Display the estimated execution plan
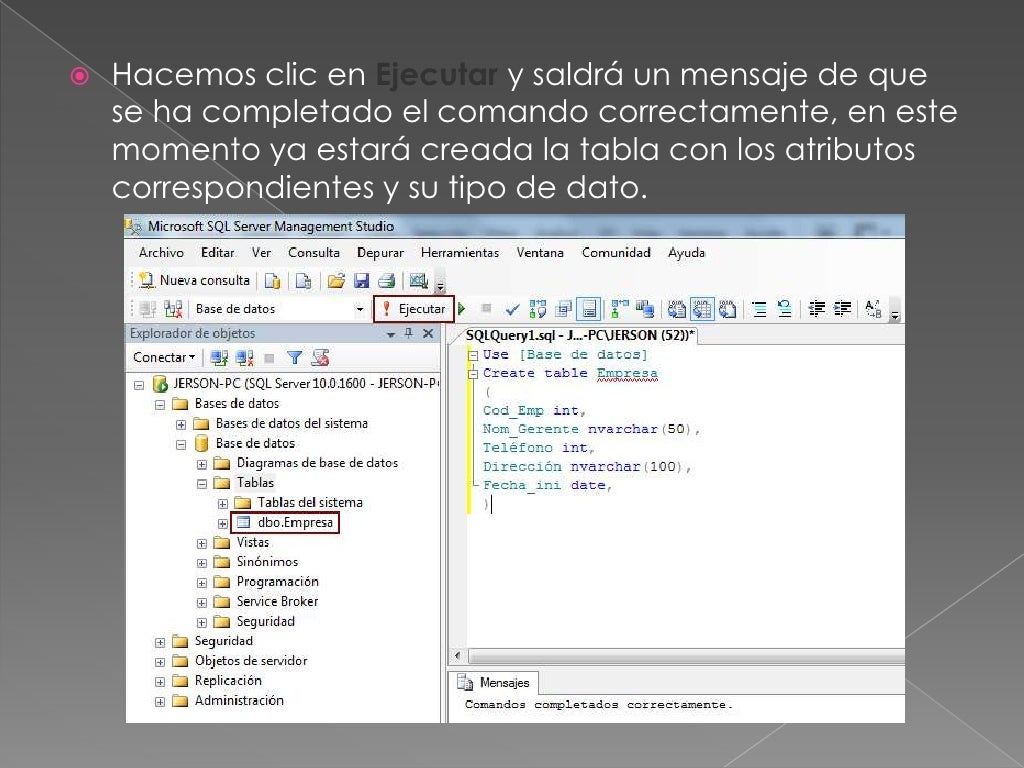Screen dimensions: 1024x768 (537, 309)
